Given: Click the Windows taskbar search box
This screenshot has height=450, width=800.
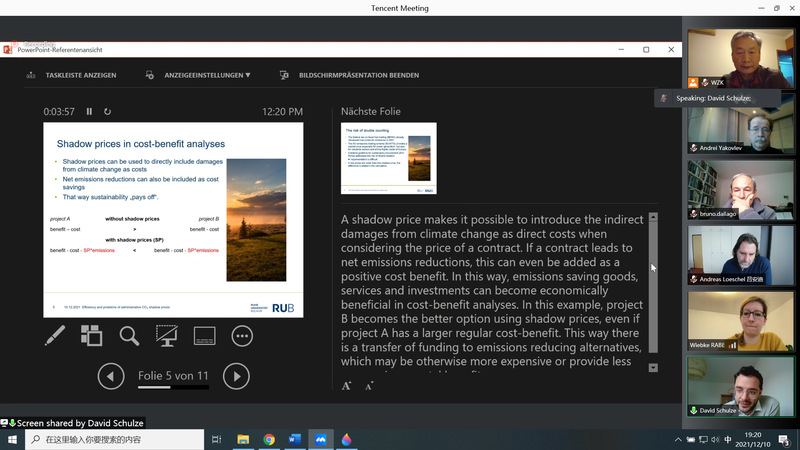Looking at the screenshot, I should tap(114, 439).
